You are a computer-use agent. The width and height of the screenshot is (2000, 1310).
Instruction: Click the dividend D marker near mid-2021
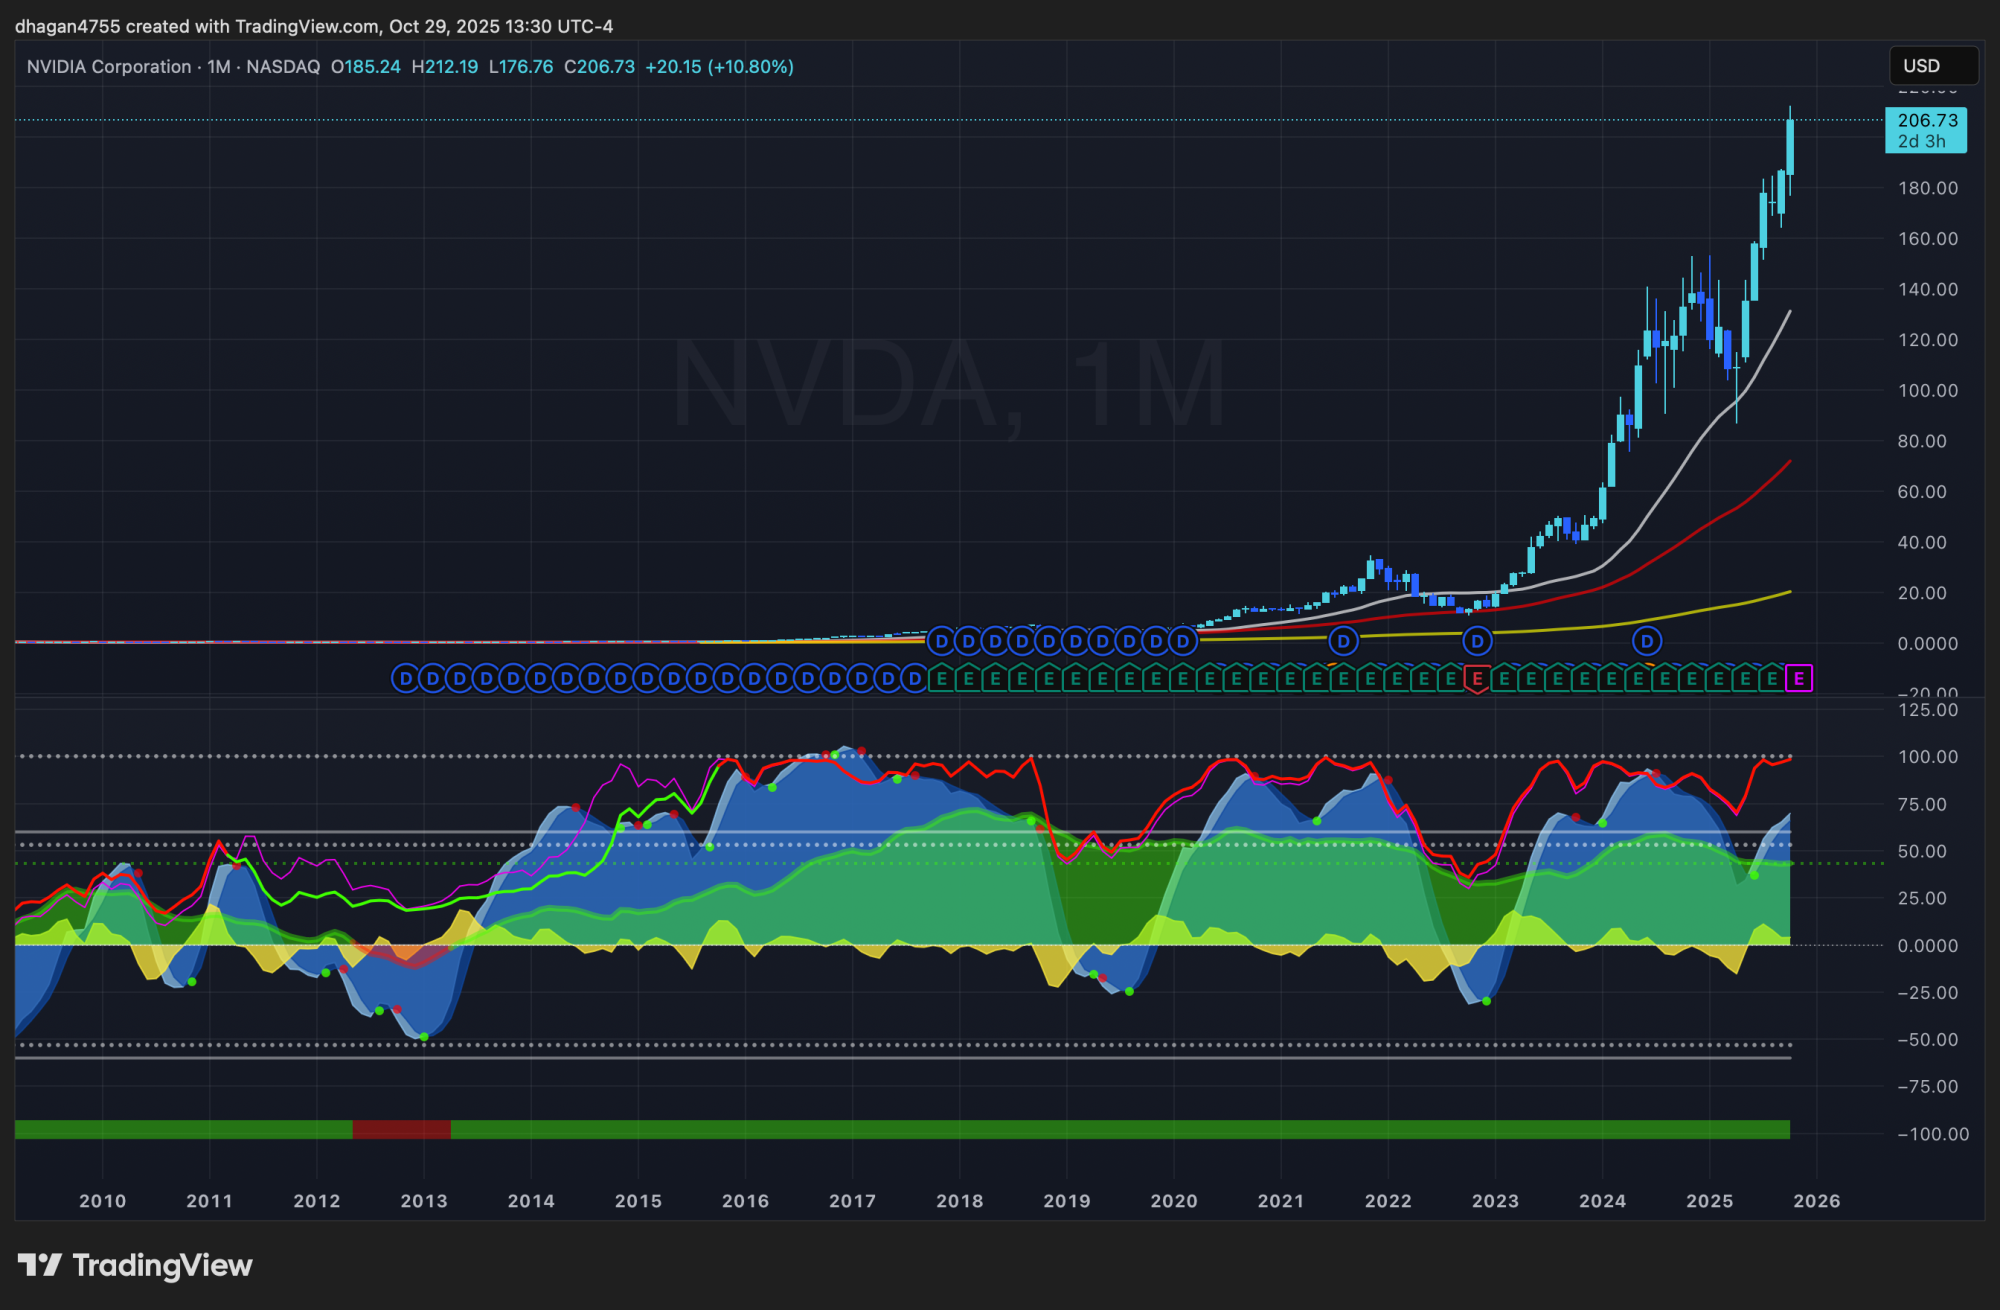[1343, 641]
